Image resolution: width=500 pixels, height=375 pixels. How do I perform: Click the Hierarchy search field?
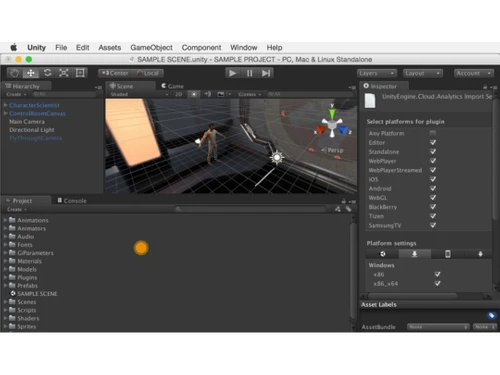click(64, 94)
